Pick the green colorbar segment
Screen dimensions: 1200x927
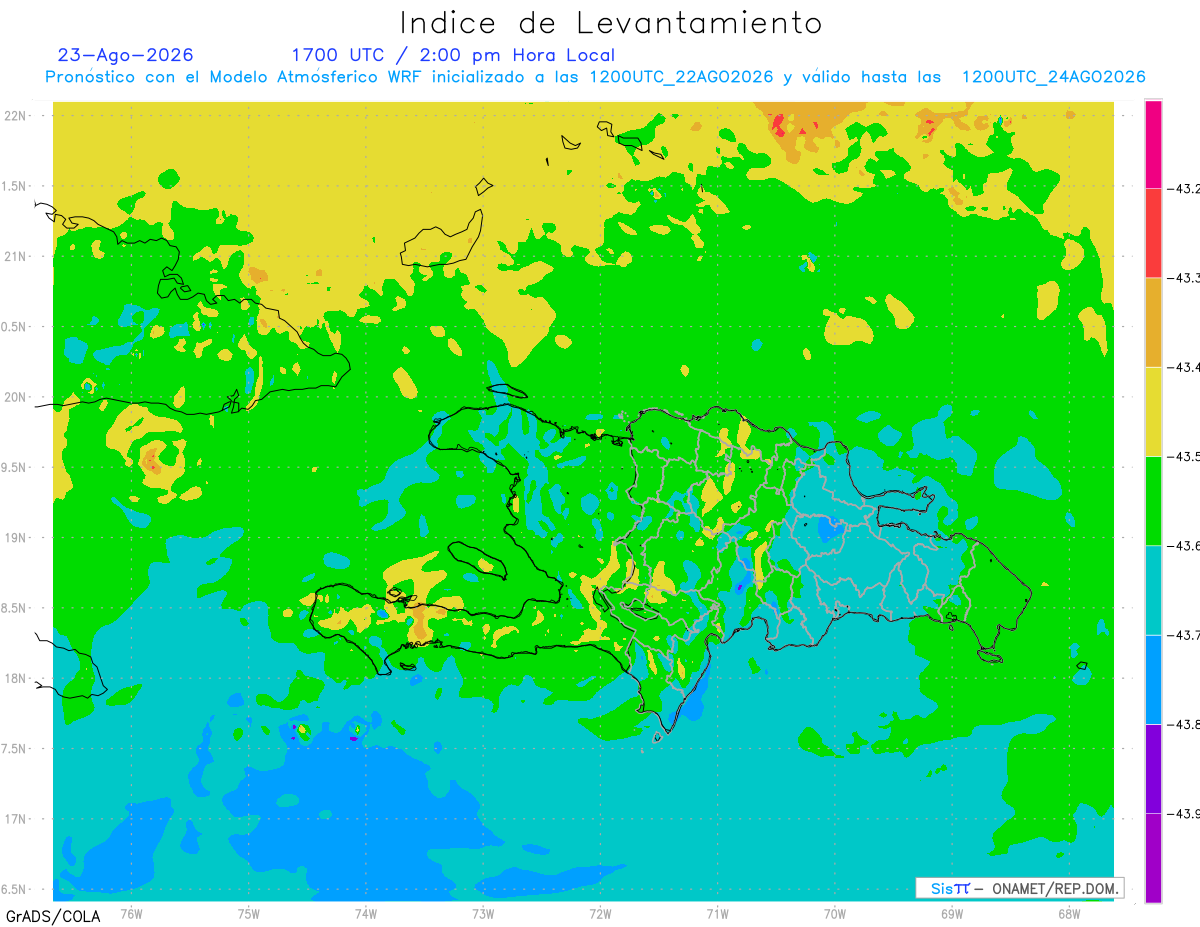[x=1153, y=500]
